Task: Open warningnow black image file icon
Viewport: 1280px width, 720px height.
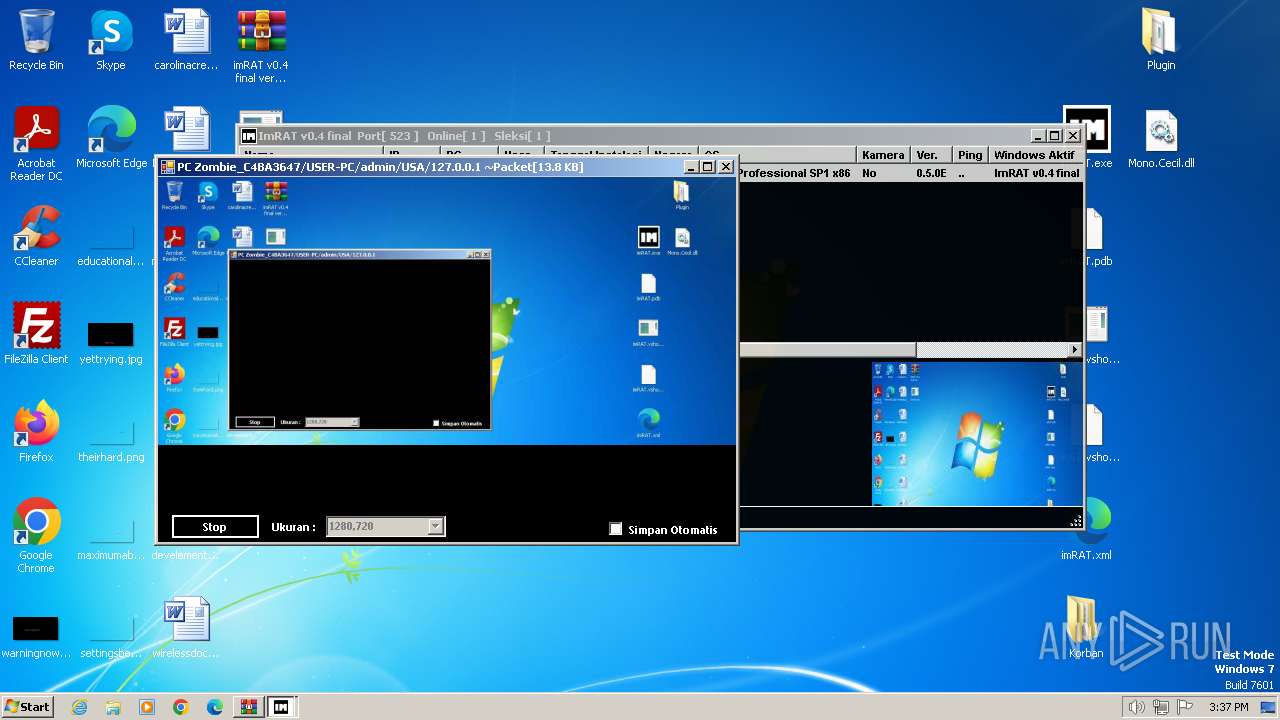Action: point(36,636)
